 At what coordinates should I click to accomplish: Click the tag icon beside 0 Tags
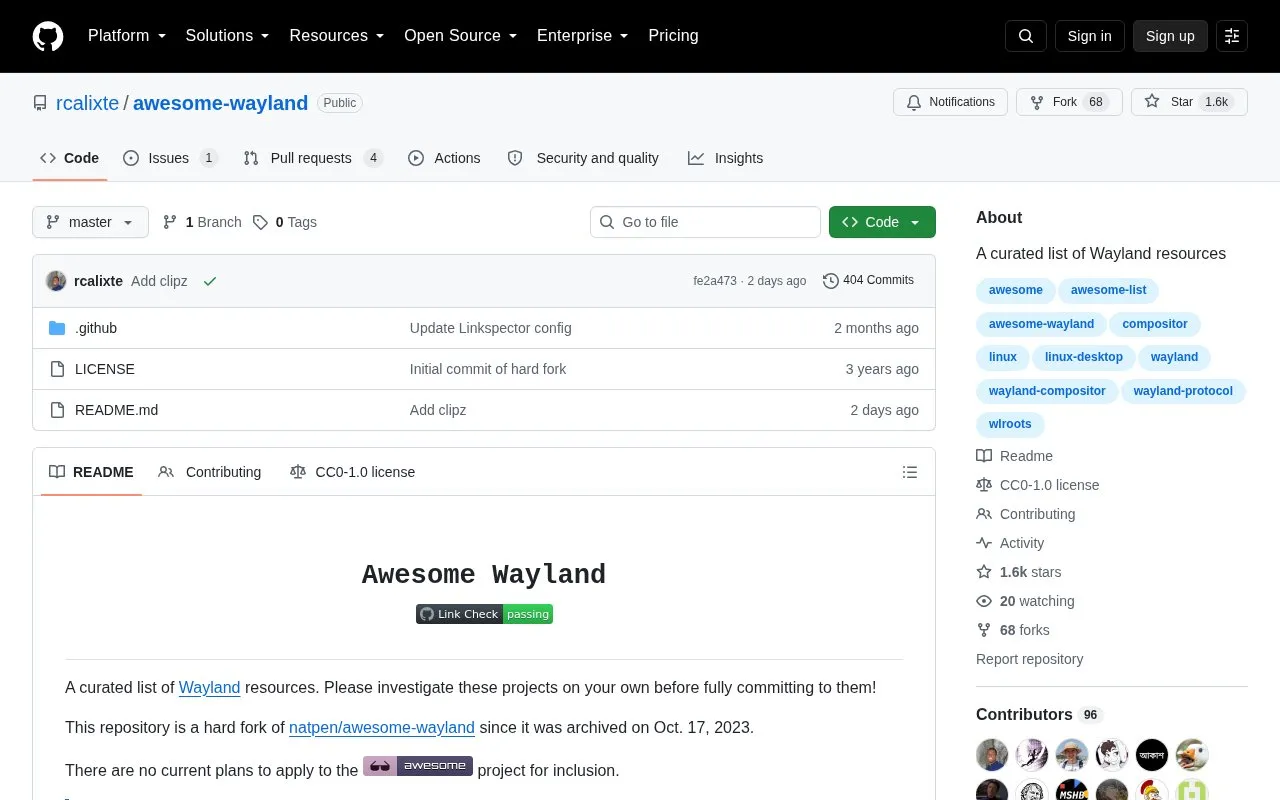[260, 222]
